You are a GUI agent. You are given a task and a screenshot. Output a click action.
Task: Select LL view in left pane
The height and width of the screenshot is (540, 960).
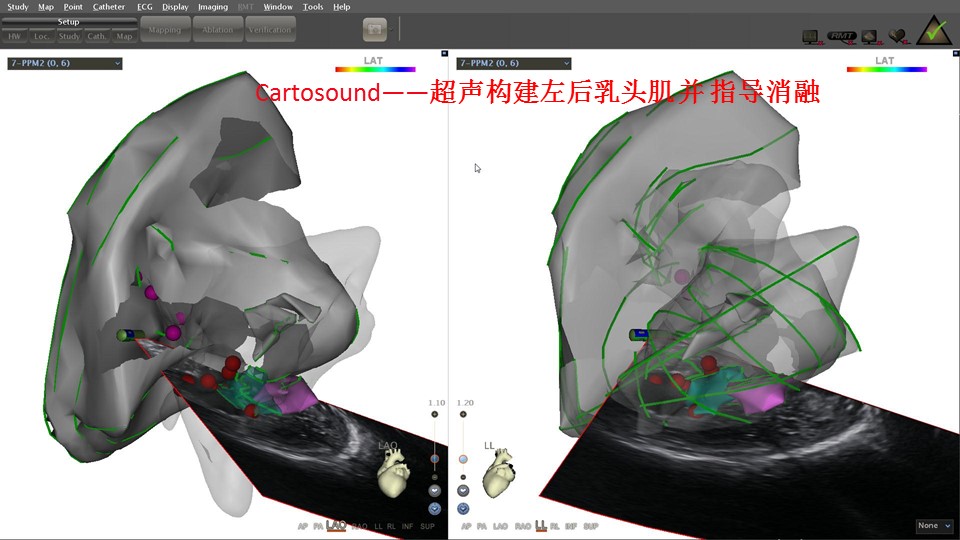click(378, 527)
